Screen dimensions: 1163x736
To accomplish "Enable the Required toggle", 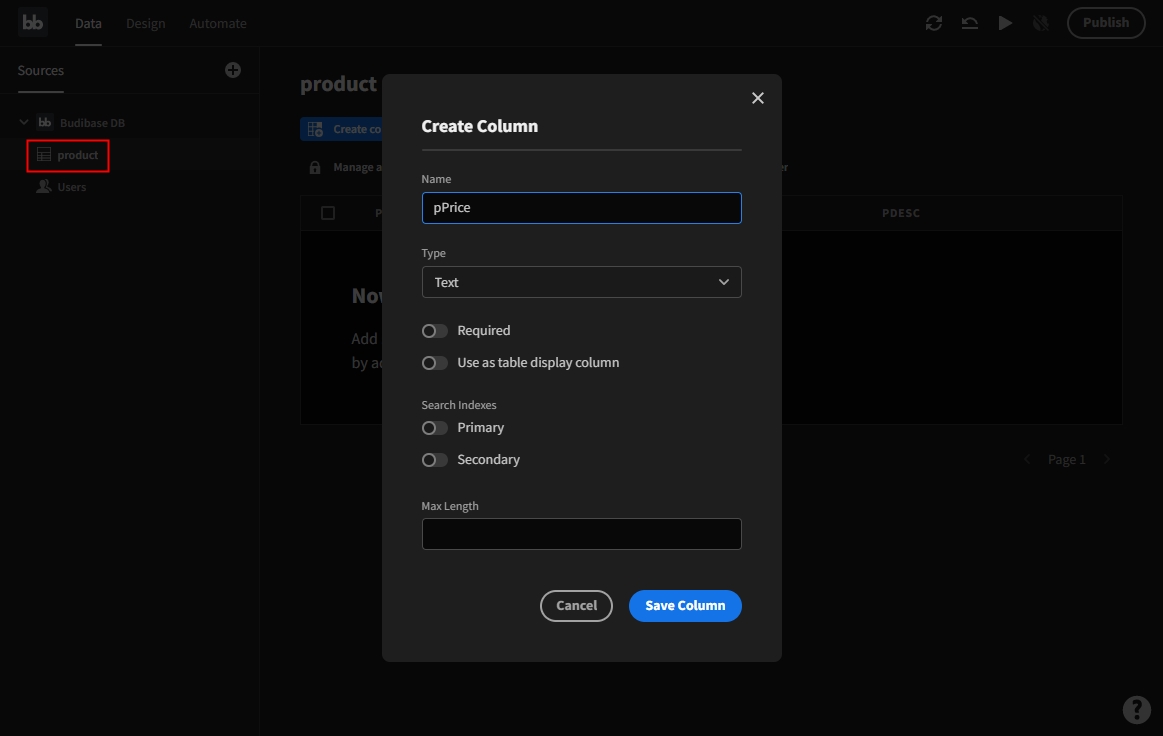I will point(435,331).
